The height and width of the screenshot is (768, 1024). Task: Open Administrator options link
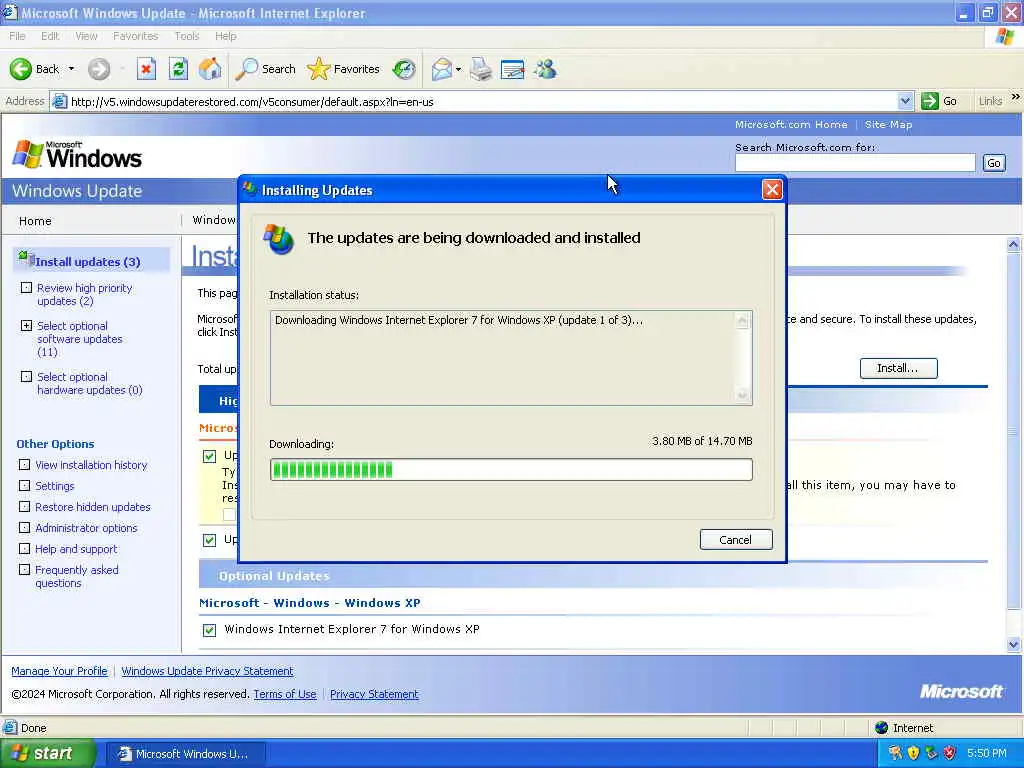(x=86, y=528)
